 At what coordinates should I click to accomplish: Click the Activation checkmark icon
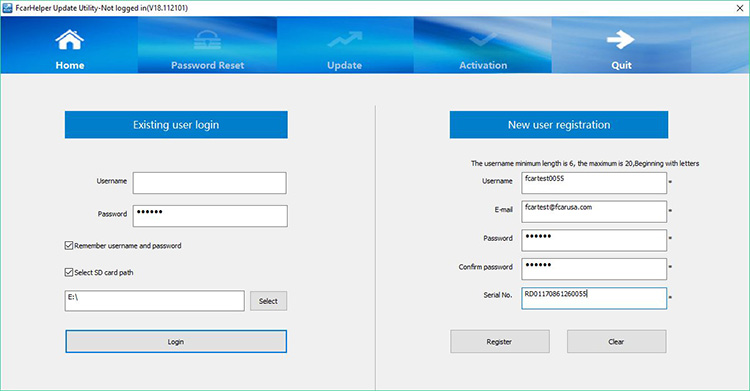click(483, 40)
